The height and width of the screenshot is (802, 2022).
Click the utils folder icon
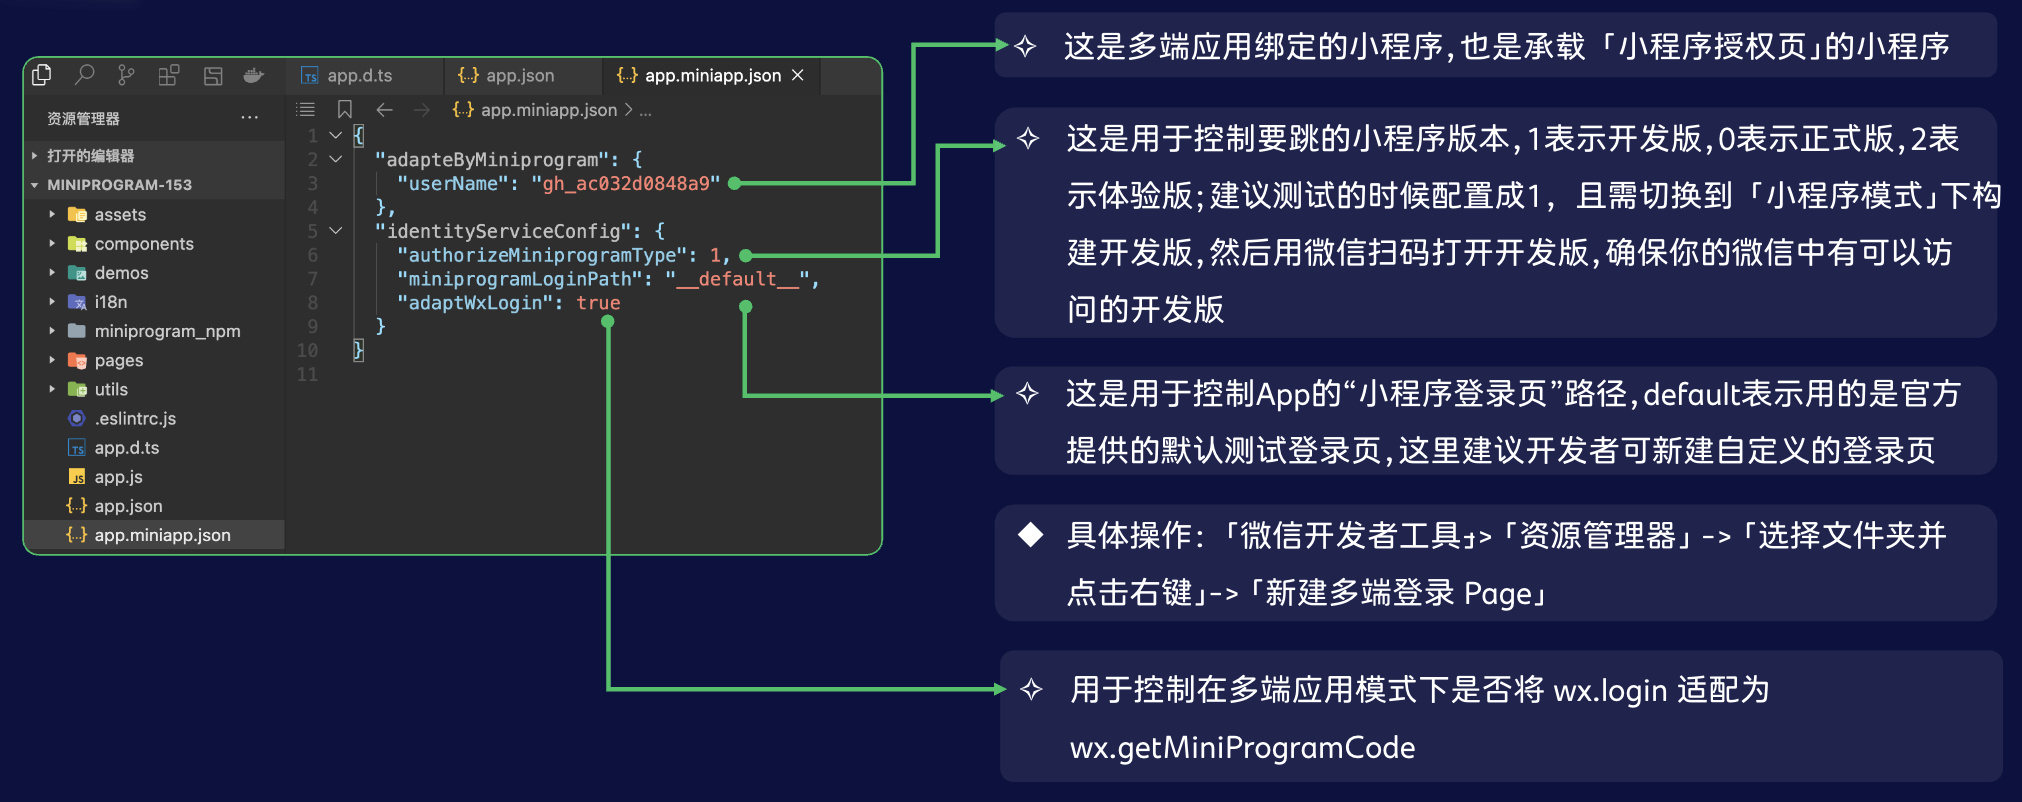coord(77,389)
